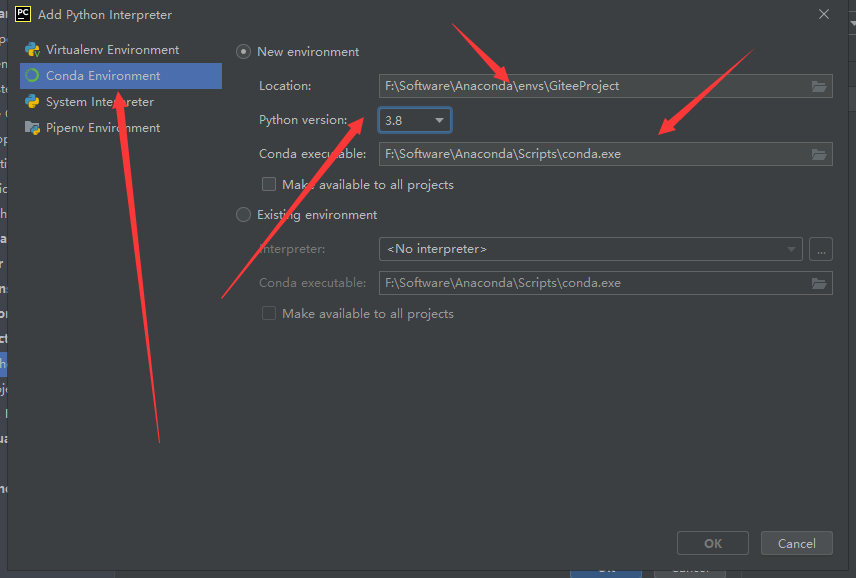Viewport: 856px width, 578px height.
Task: Select Pipenv Environment in the sidebar
Action: point(121,128)
